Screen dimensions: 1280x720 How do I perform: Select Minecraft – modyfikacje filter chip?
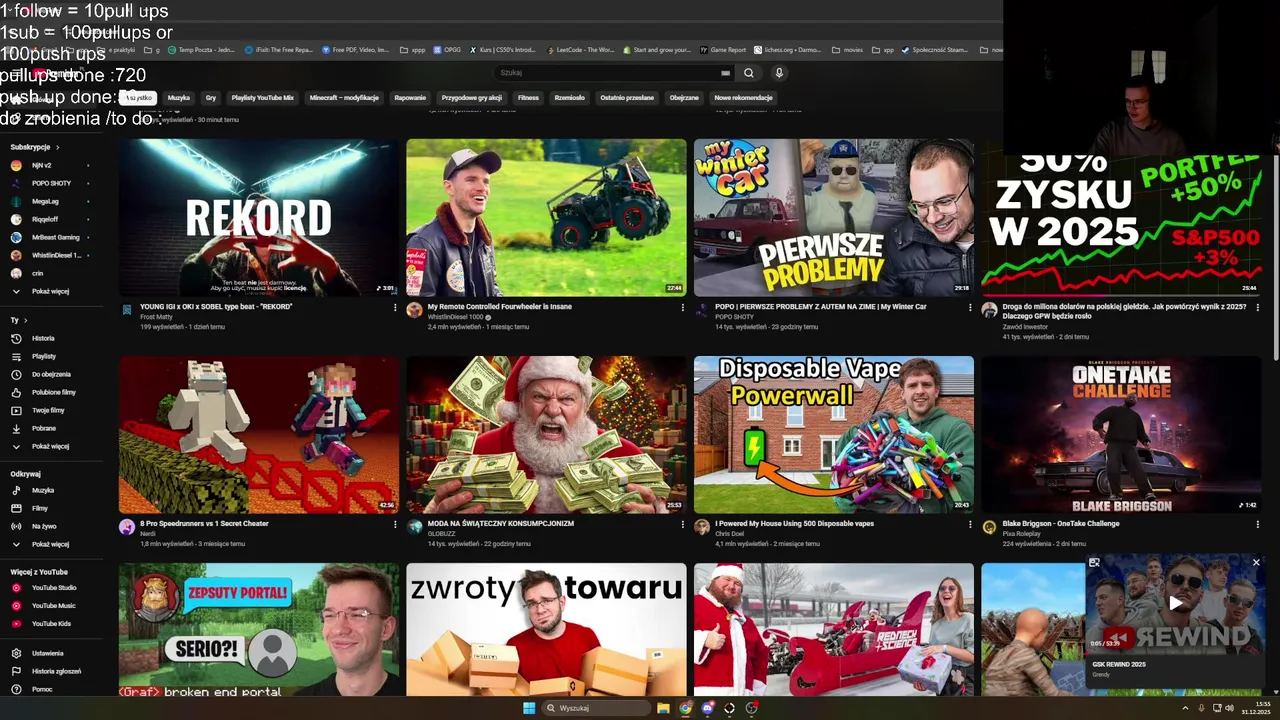click(344, 98)
